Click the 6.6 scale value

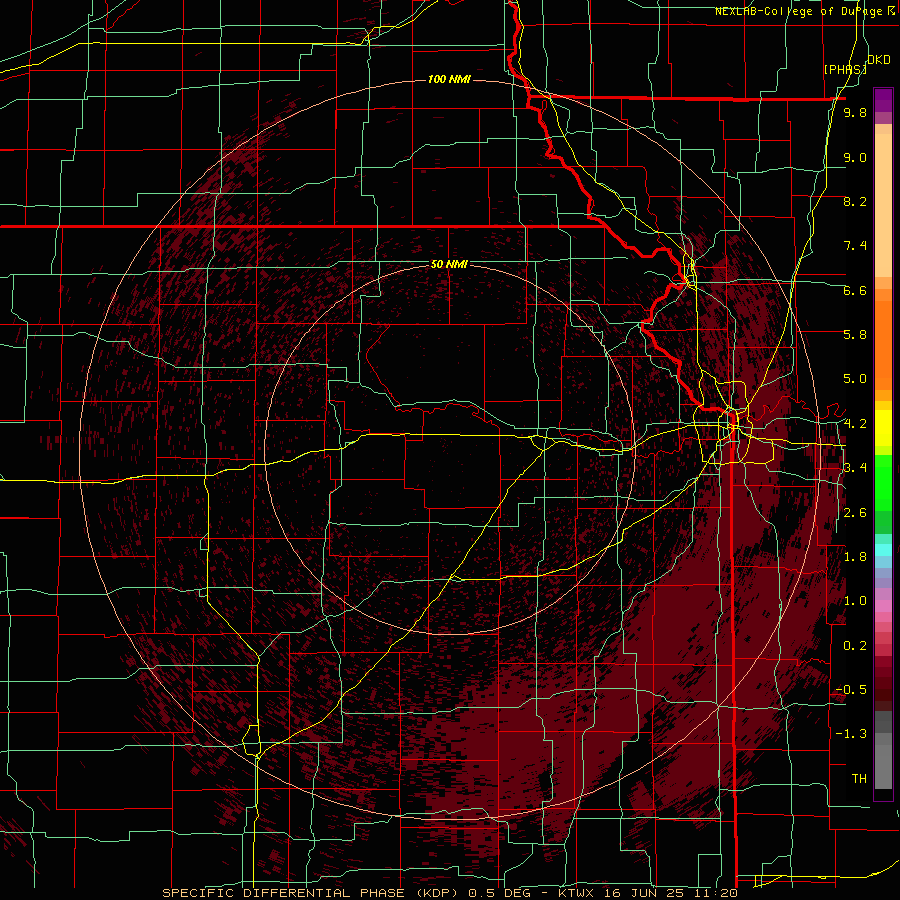(855, 290)
